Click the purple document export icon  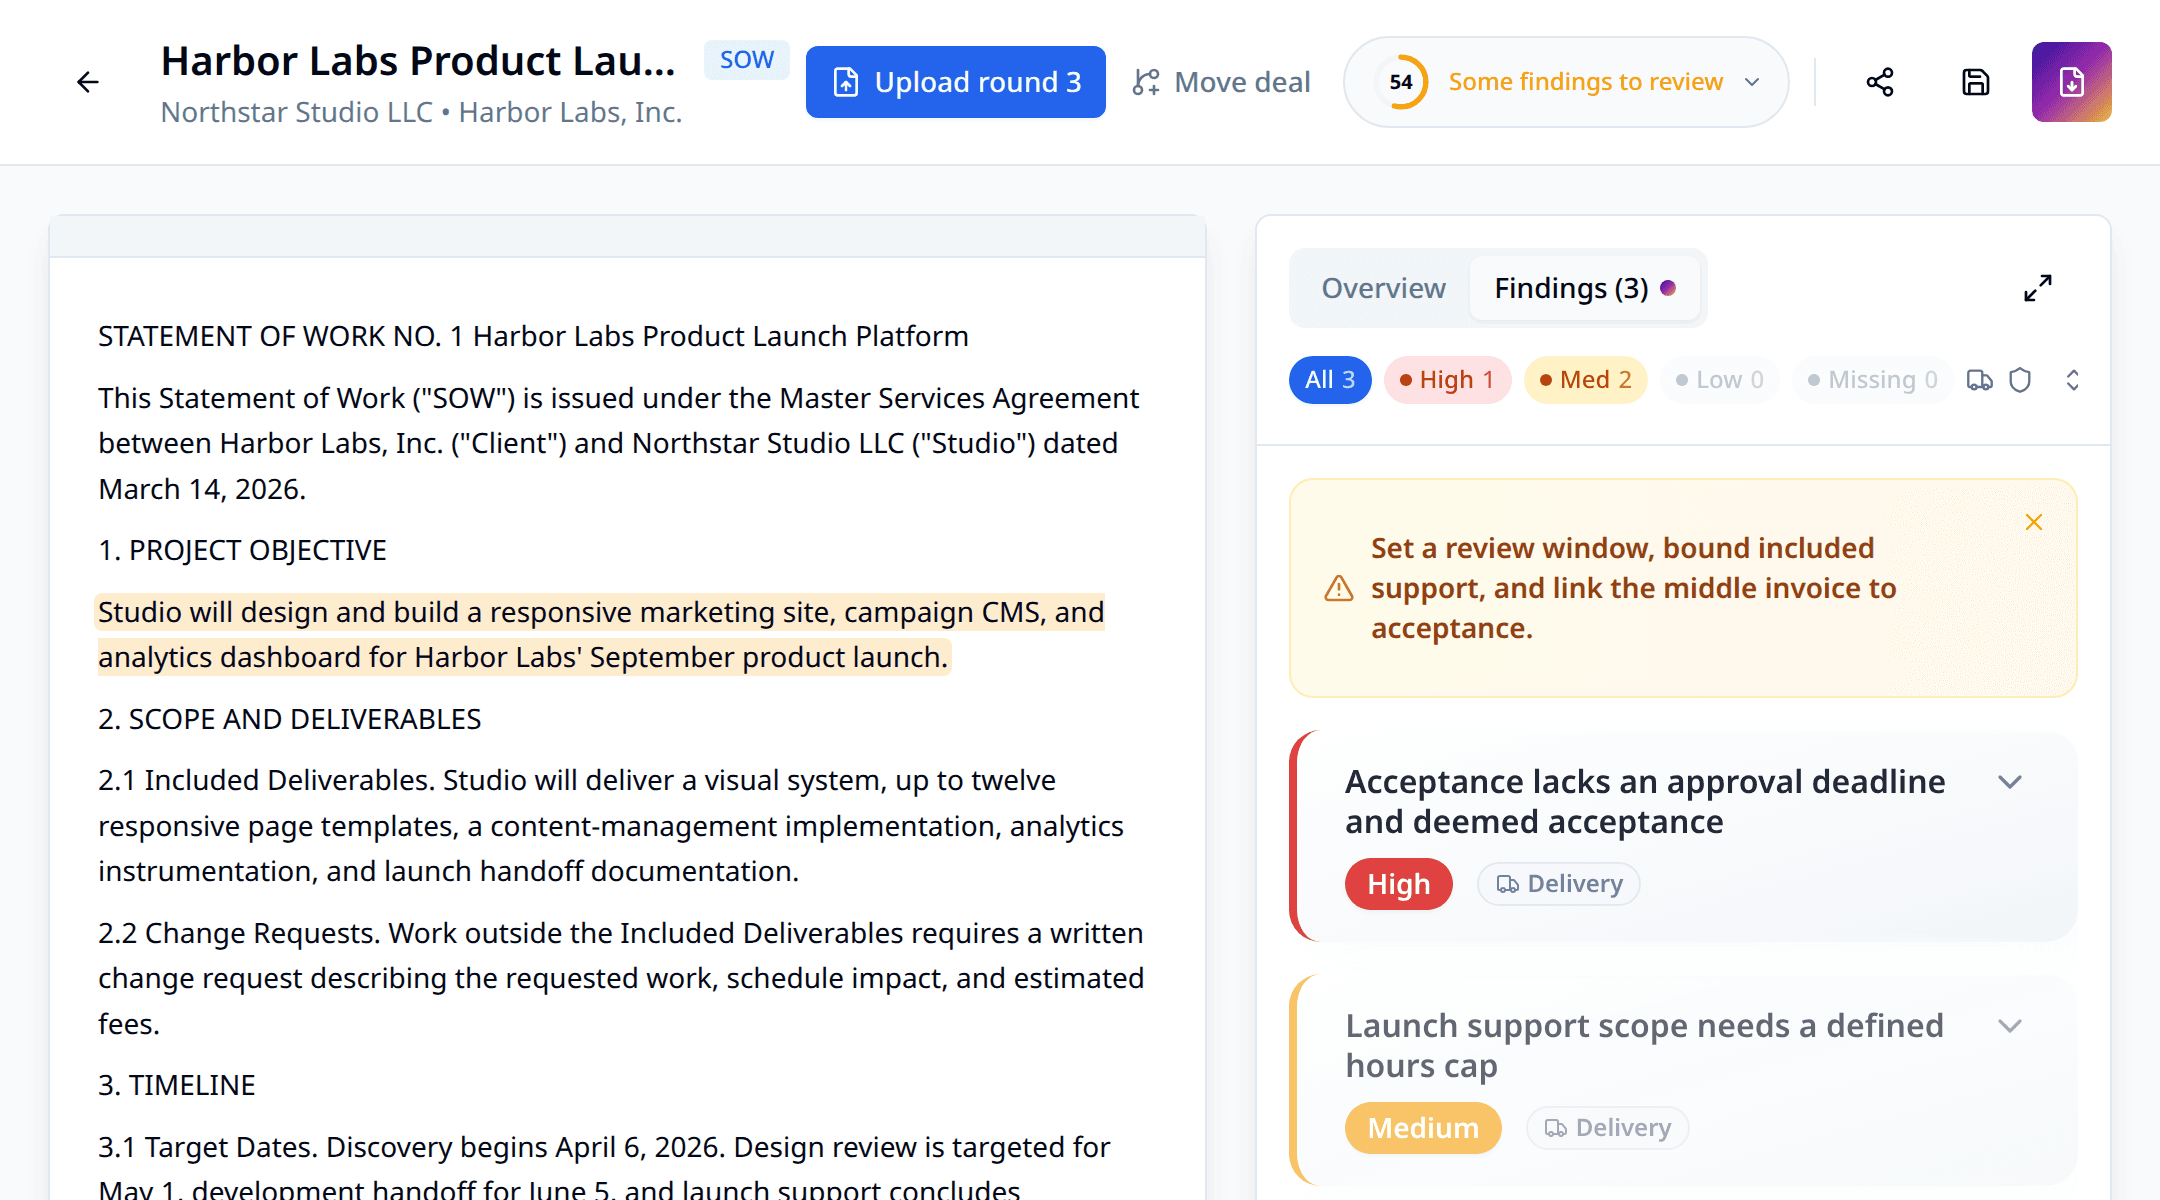tap(2072, 82)
